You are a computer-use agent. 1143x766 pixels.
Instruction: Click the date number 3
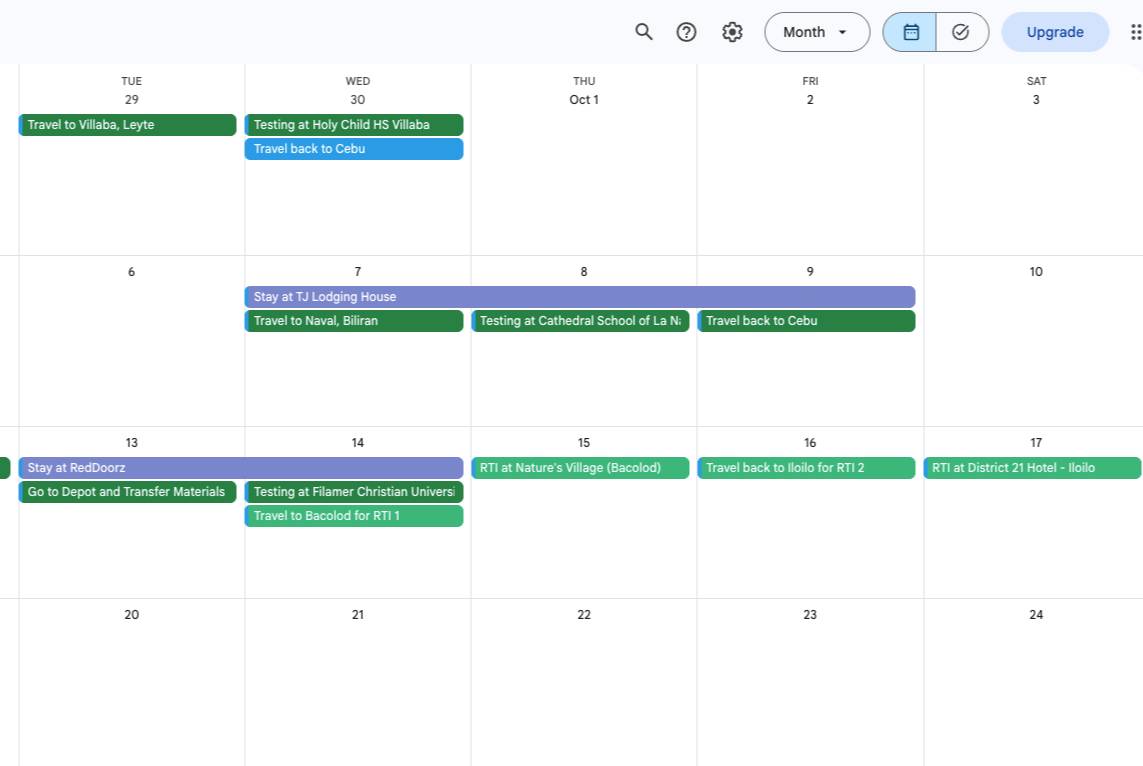click(x=1036, y=100)
